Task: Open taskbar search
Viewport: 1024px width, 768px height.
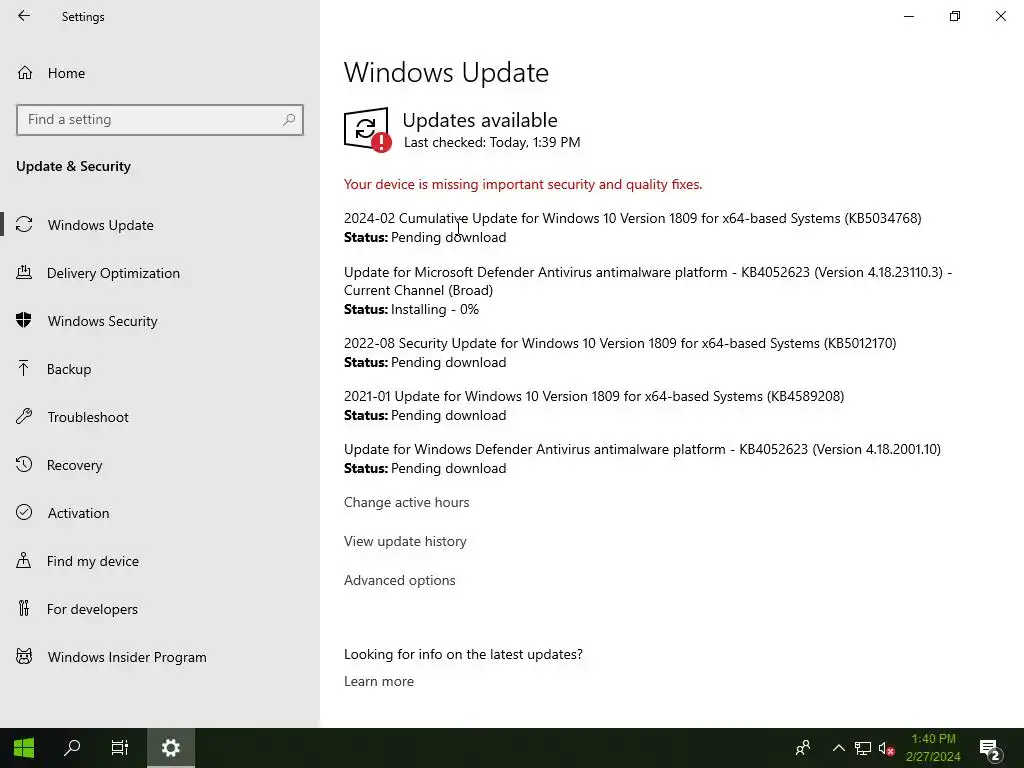Action: pos(72,748)
